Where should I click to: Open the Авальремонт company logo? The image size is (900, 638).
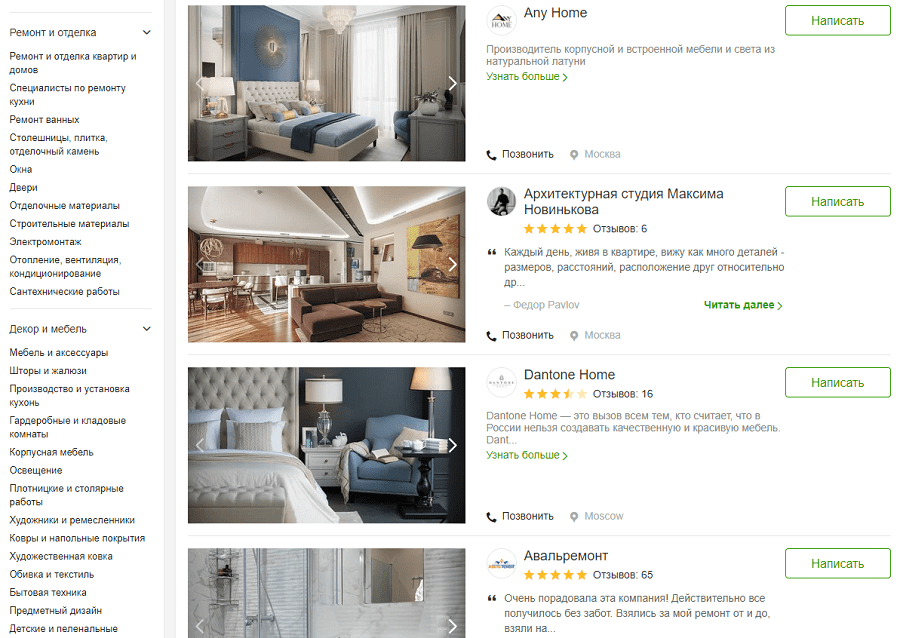(501, 563)
